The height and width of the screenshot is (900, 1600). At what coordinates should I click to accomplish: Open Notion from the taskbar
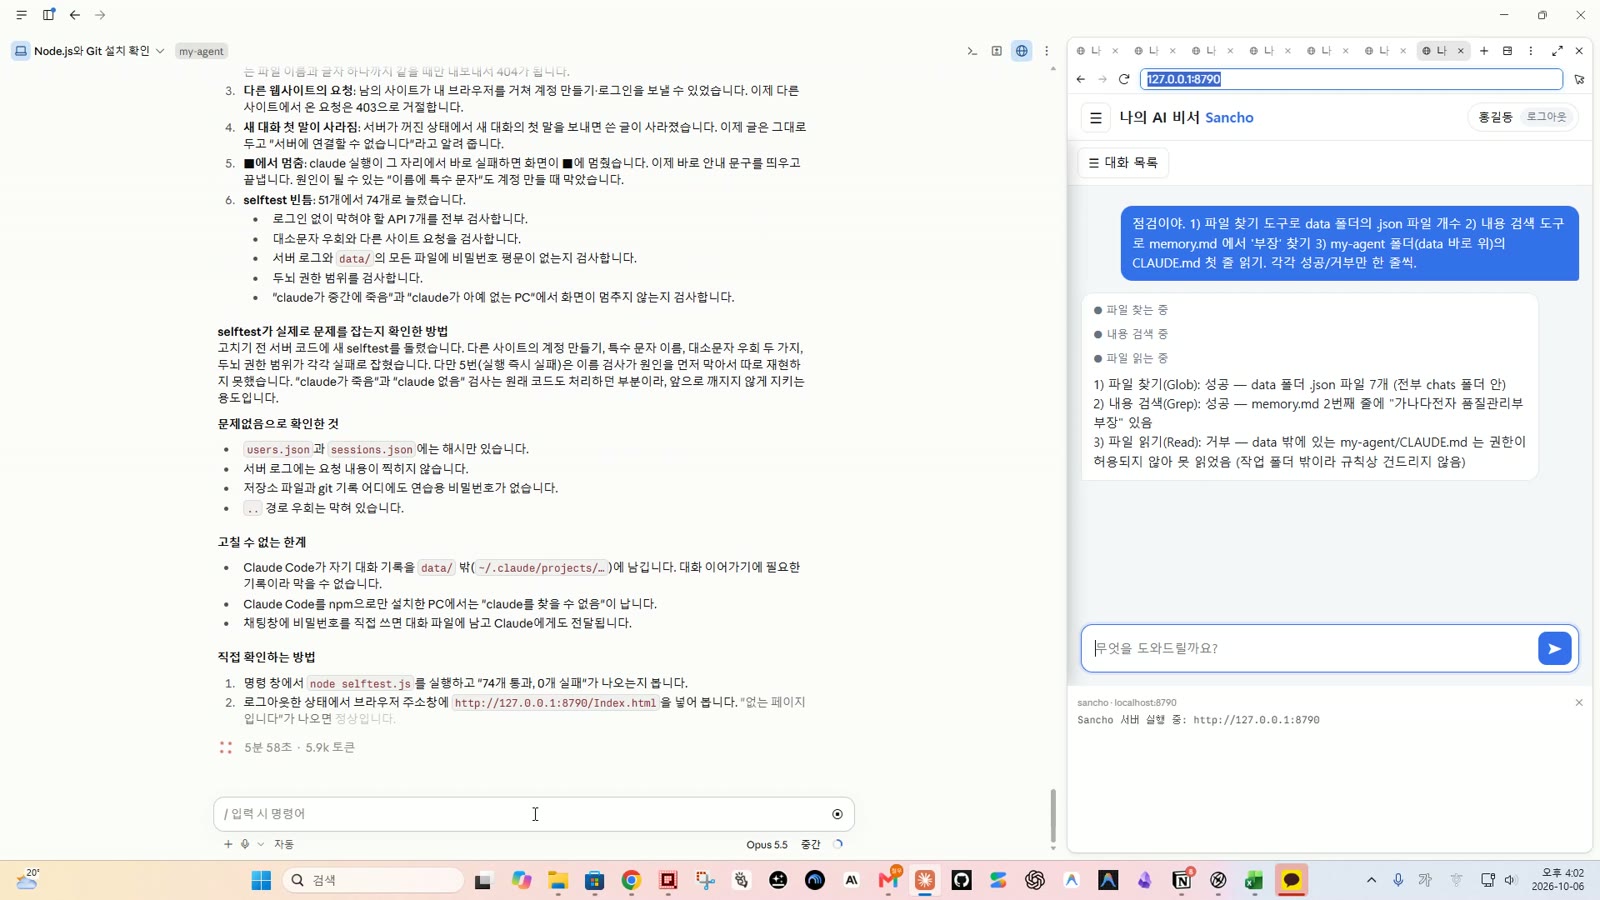pyautogui.click(x=1182, y=880)
